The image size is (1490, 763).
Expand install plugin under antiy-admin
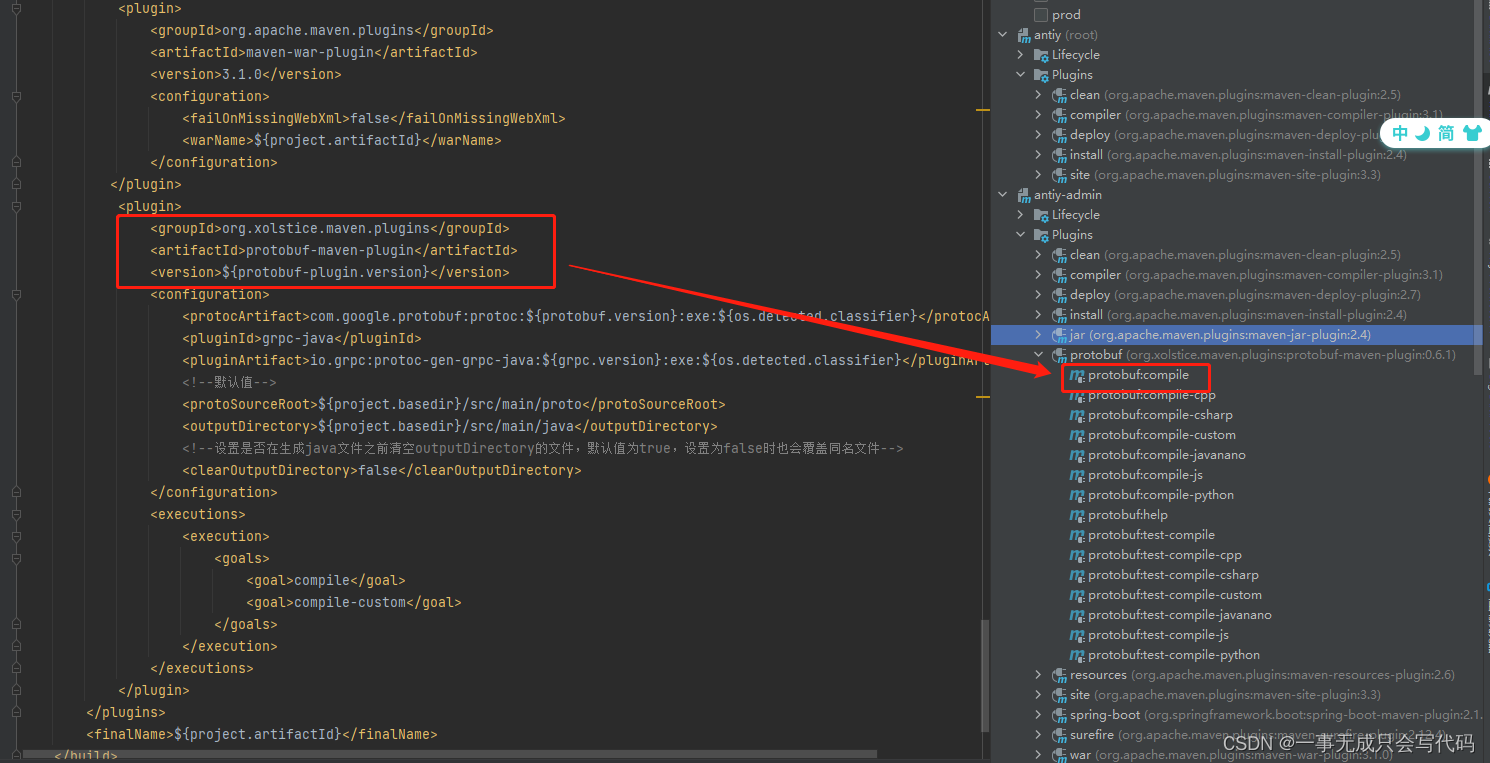(1039, 315)
